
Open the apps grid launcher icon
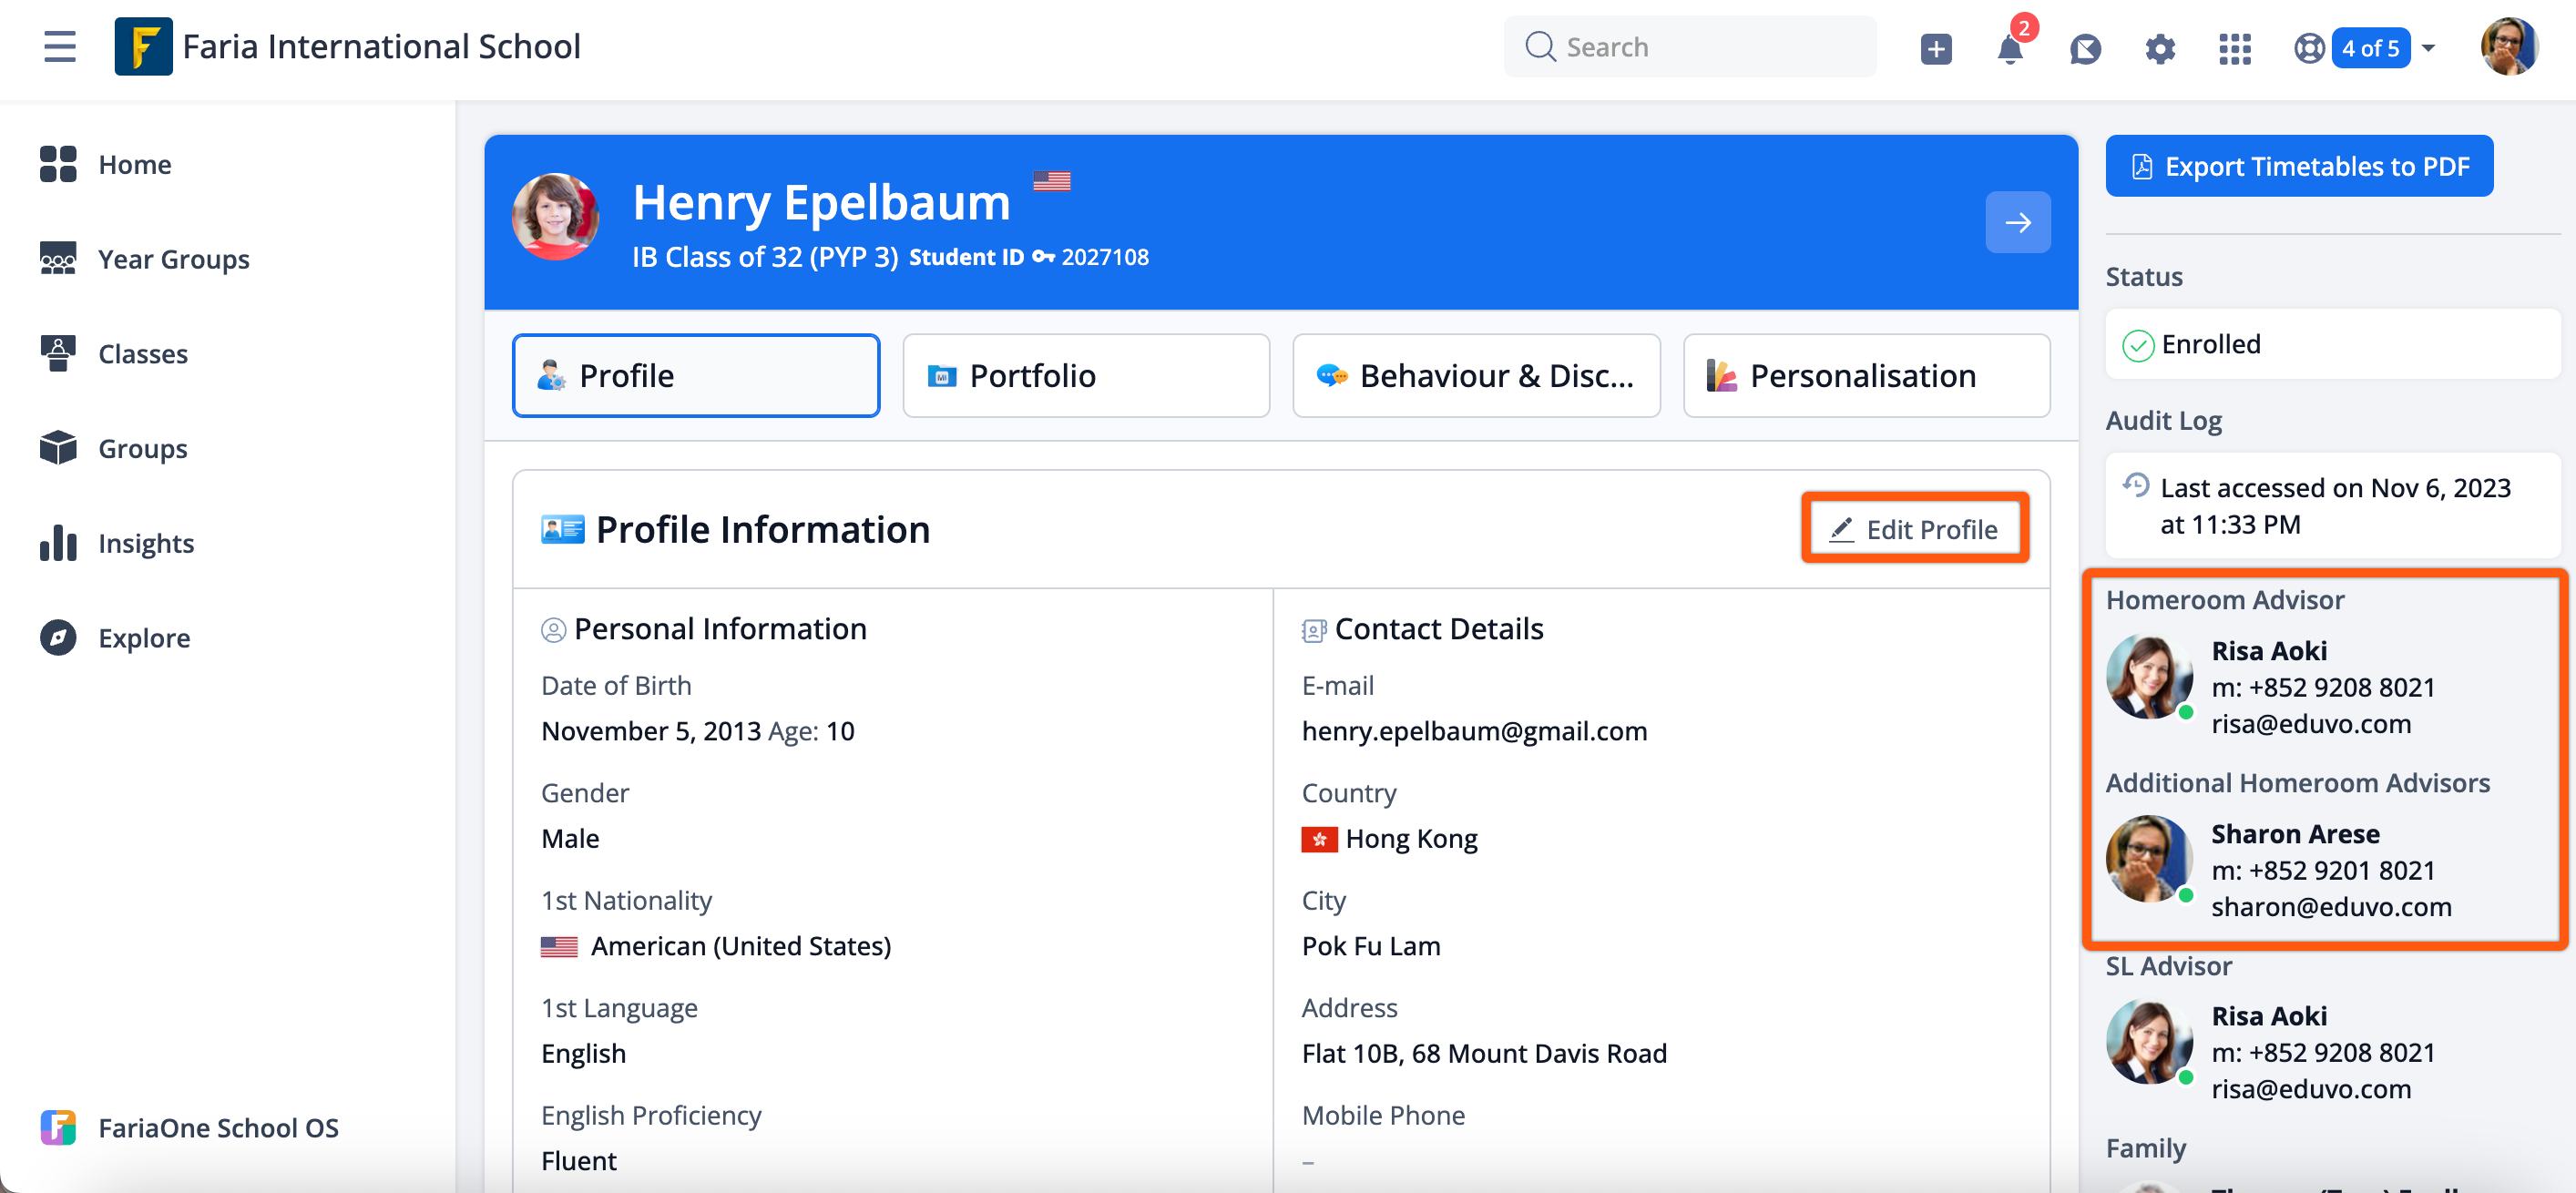point(2234,48)
